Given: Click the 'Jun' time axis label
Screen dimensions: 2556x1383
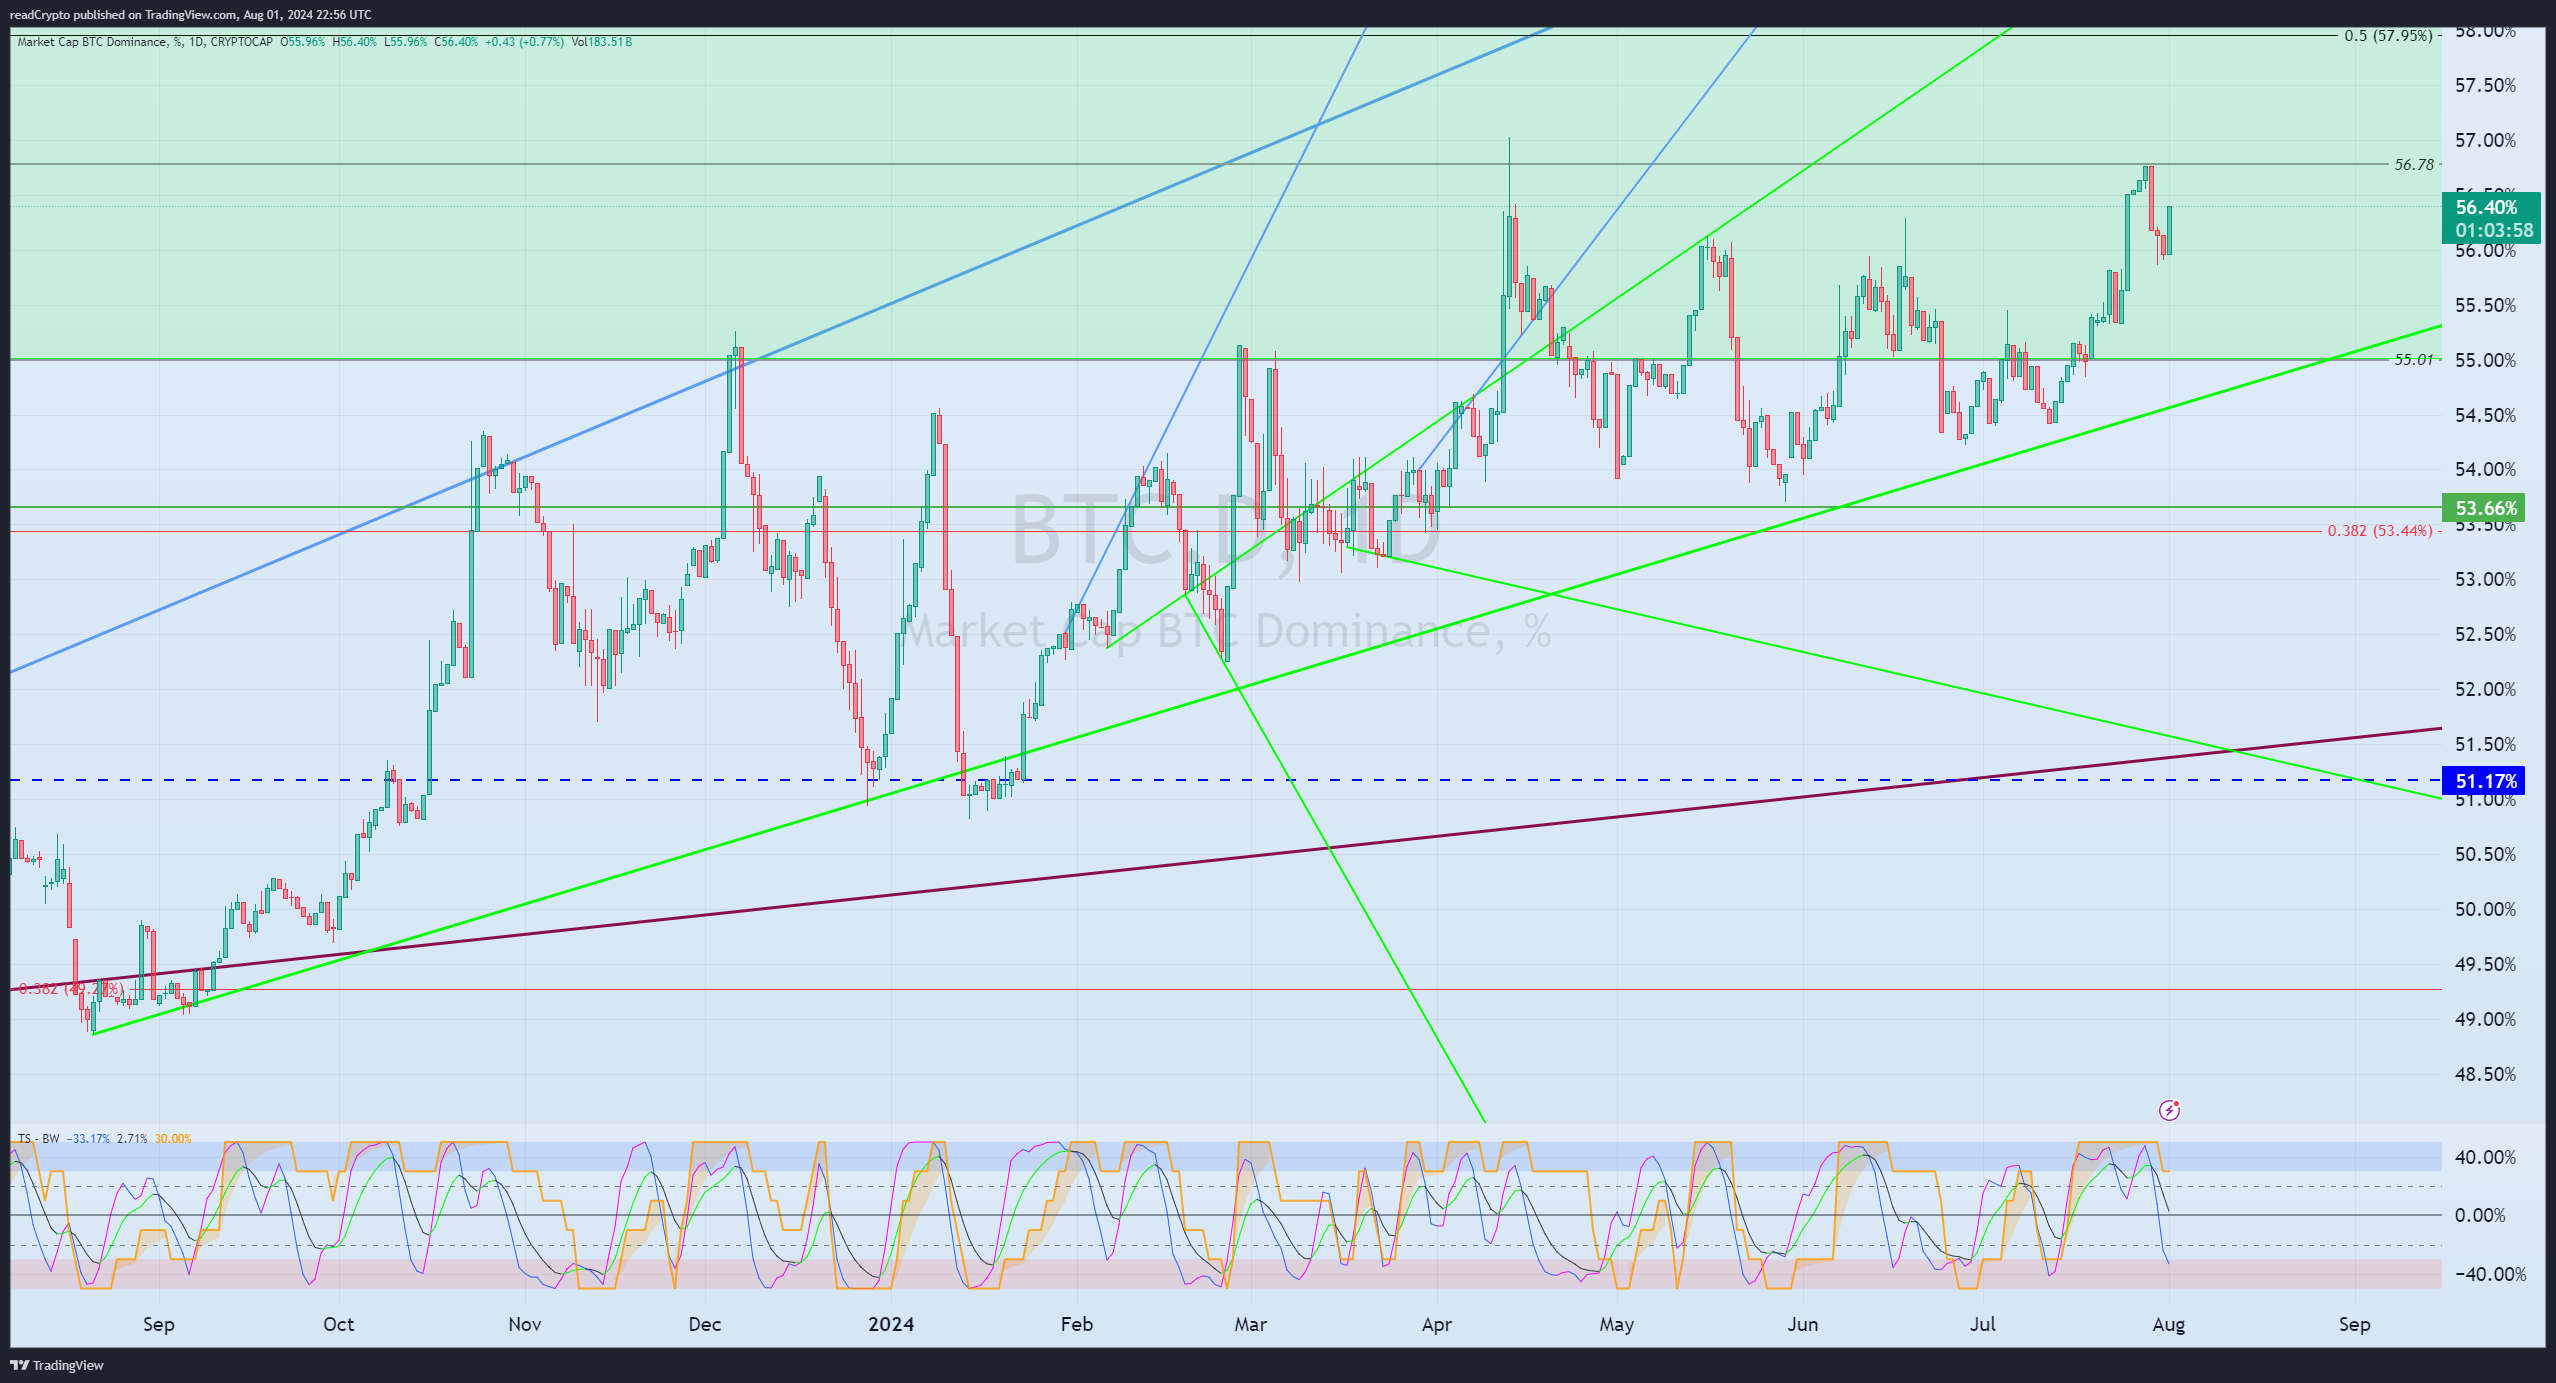Looking at the screenshot, I should click(1803, 1324).
